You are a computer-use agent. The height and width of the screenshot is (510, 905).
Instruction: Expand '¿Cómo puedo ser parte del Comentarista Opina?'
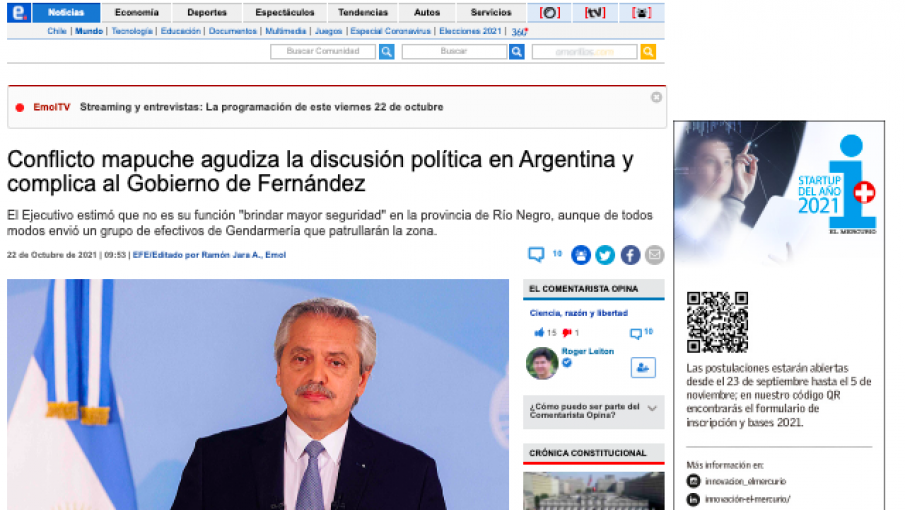[652, 408]
